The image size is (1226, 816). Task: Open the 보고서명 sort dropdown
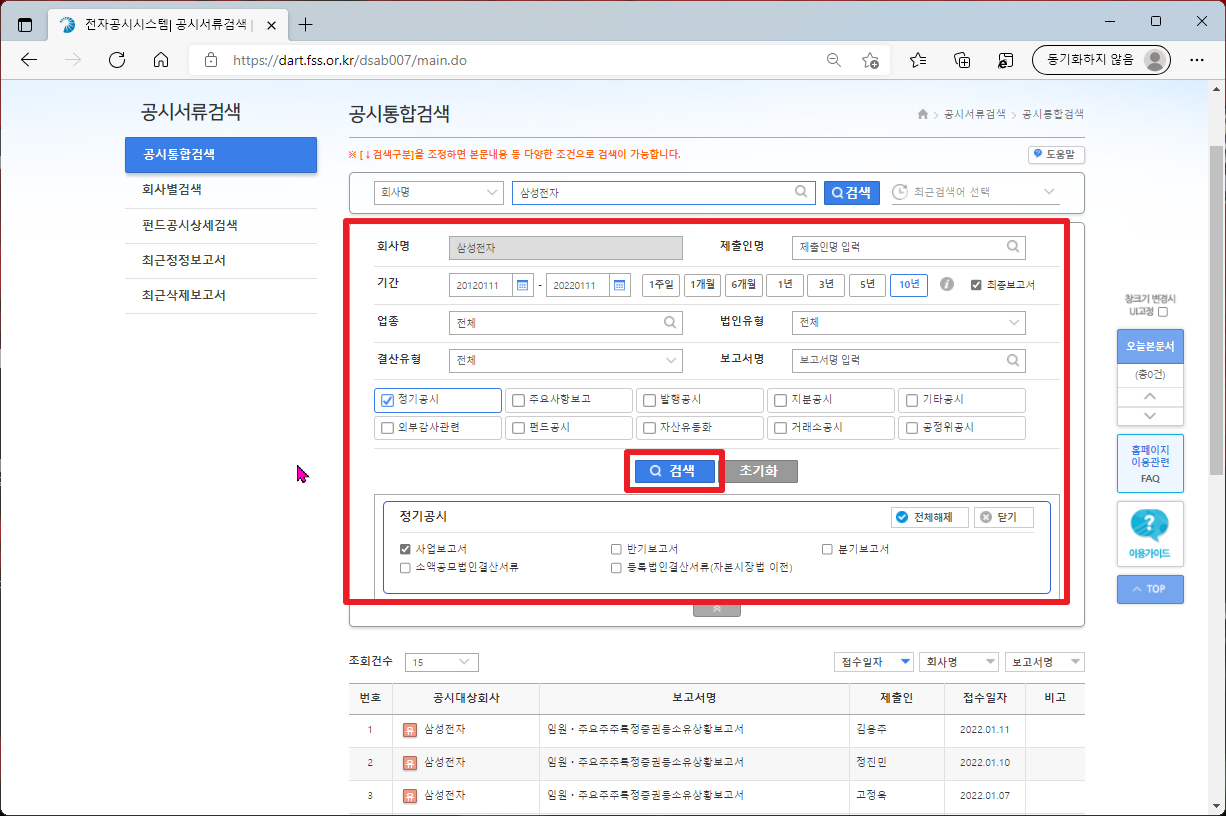click(1045, 662)
